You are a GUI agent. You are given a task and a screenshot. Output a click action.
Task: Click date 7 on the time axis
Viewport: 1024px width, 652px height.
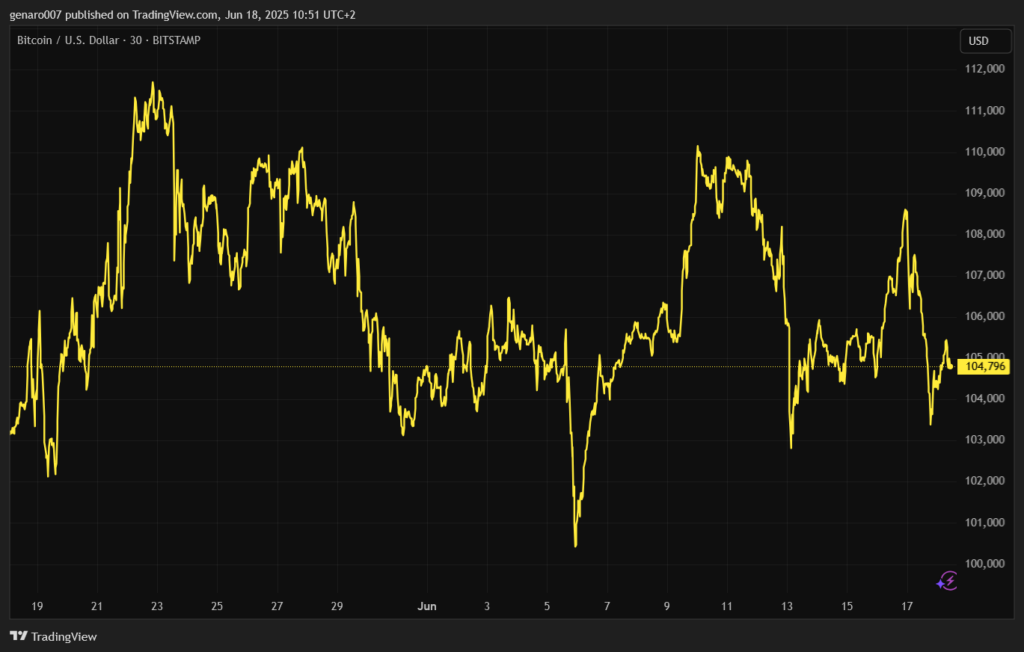coord(607,607)
